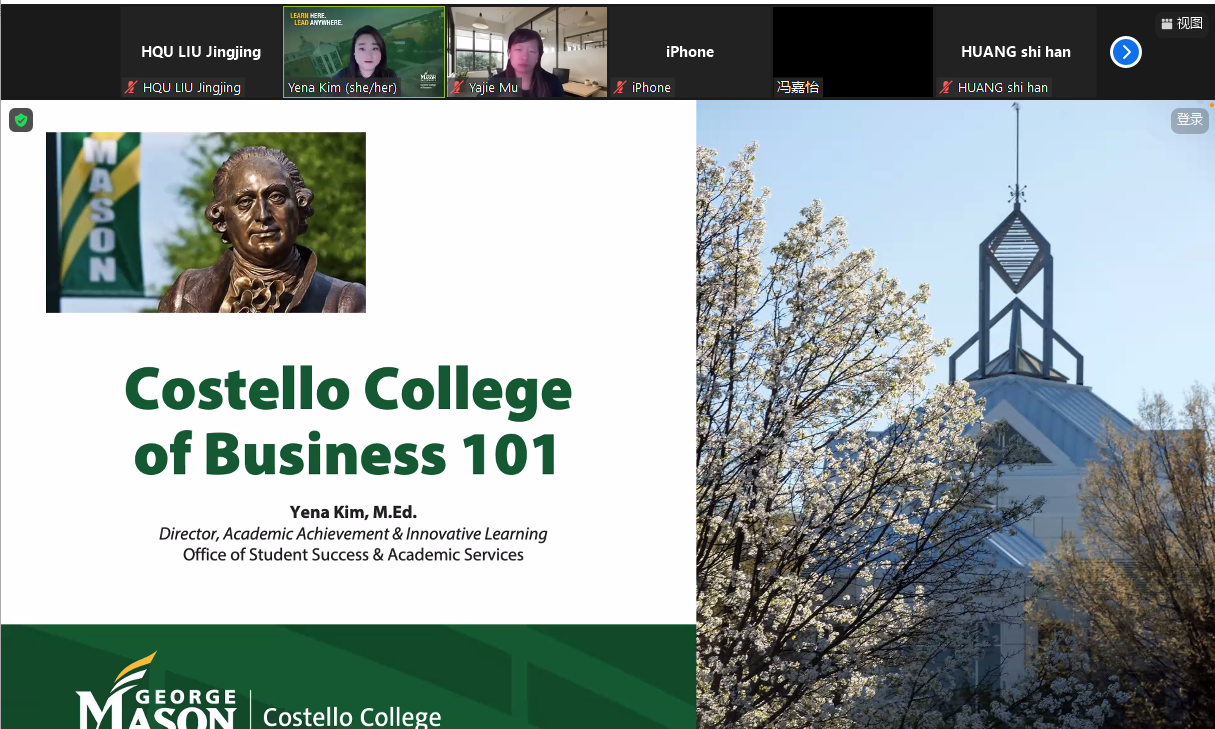
Task: Click the Costello College of Business 101 title
Action: 348,421
